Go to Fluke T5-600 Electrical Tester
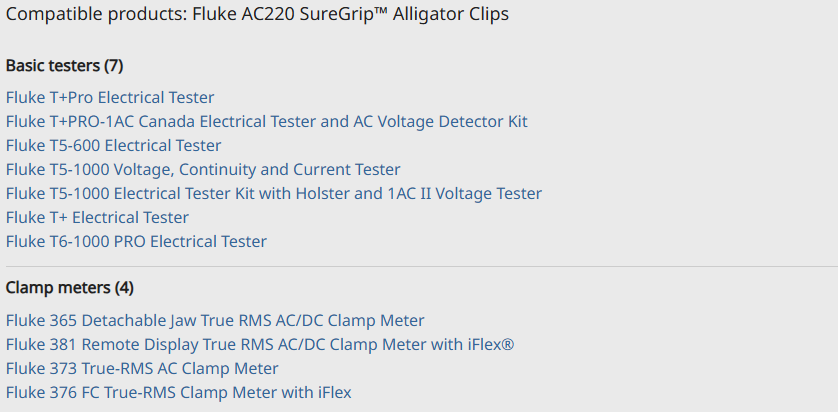838x412 pixels. click(113, 146)
